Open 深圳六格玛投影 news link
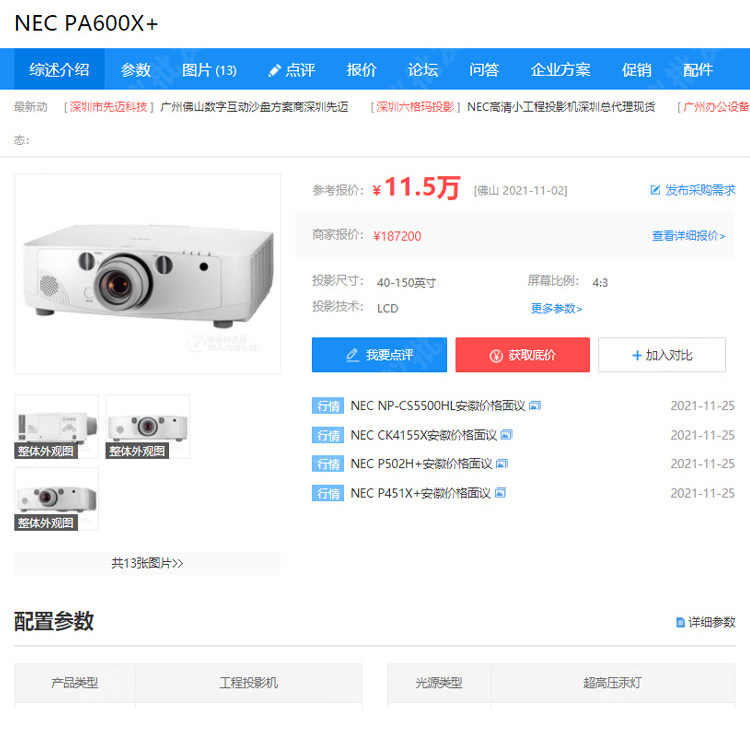Image resolution: width=750 pixels, height=739 pixels. 415,107
